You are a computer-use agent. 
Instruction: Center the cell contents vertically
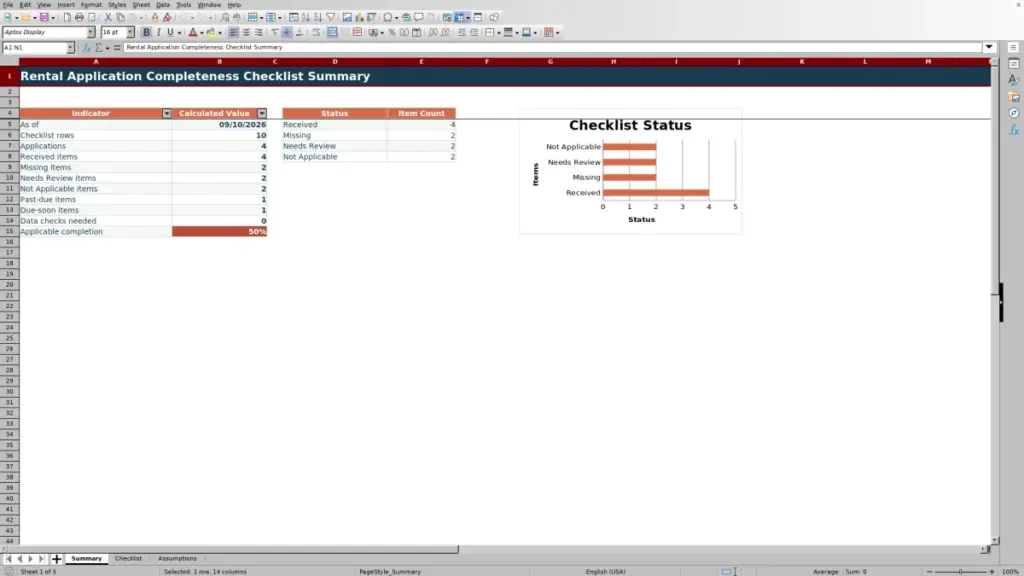coord(287,32)
